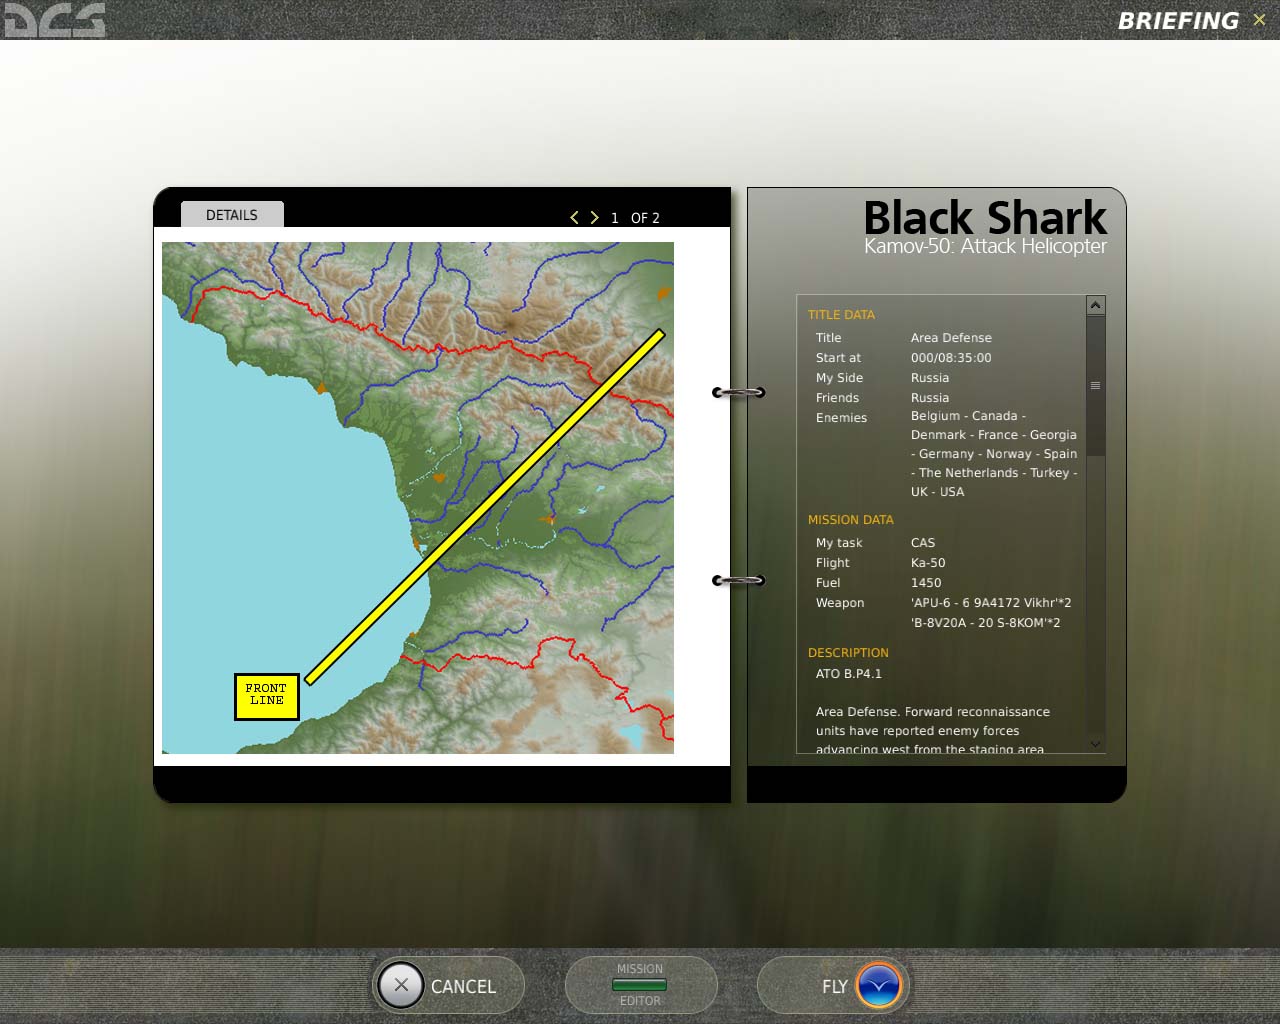The width and height of the screenshot is (1280, 1024).
Task: Click the CANCEL button
Action: tap(449, 986)
